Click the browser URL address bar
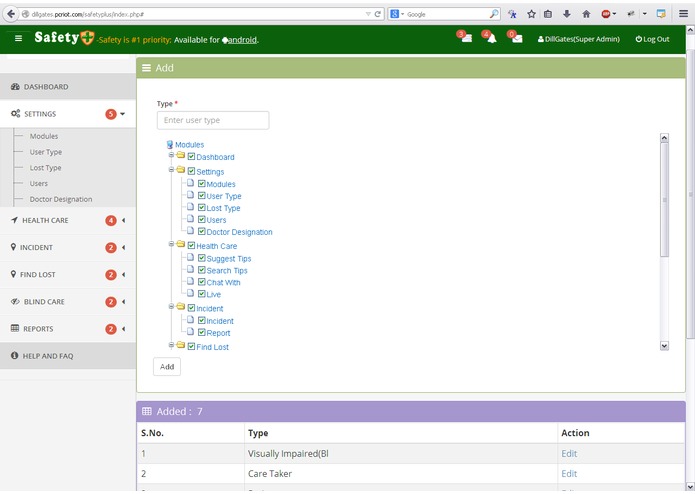The height and width of the screenshot is (494, 695). click(195, 14)
